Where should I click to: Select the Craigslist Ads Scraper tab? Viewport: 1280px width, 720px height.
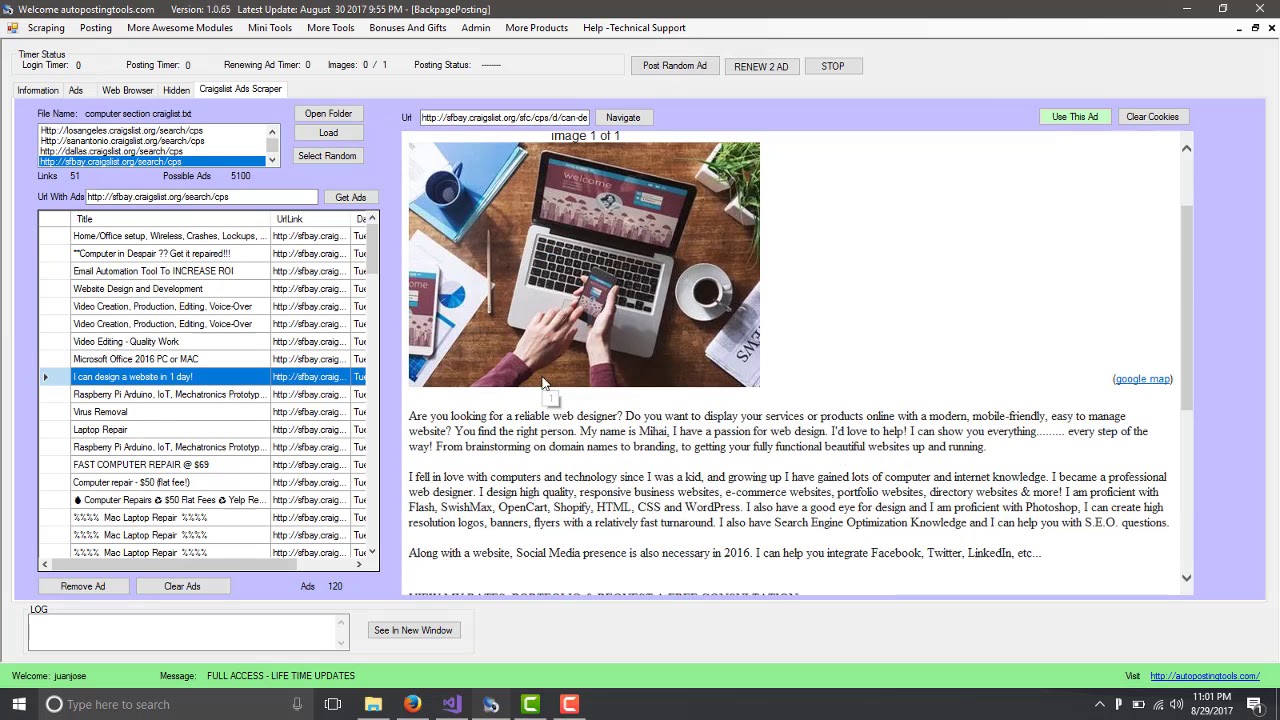click(240, 89)
